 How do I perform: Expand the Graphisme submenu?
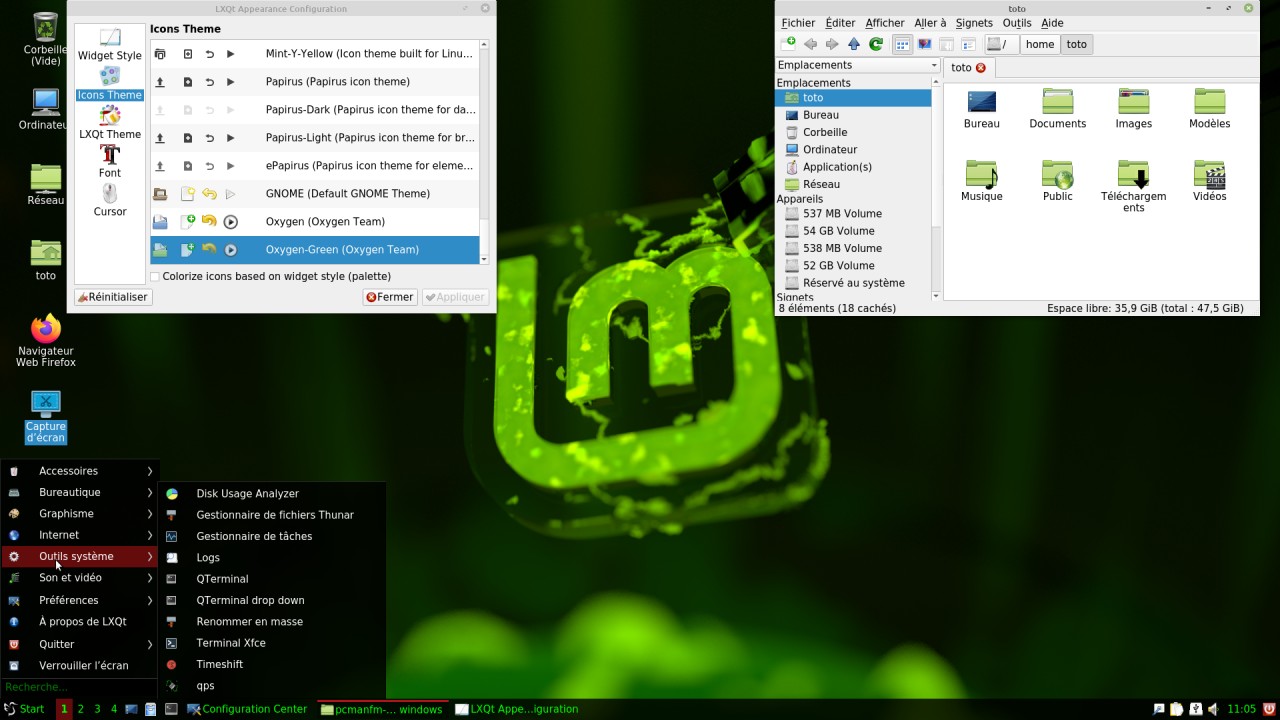[80, 514]
